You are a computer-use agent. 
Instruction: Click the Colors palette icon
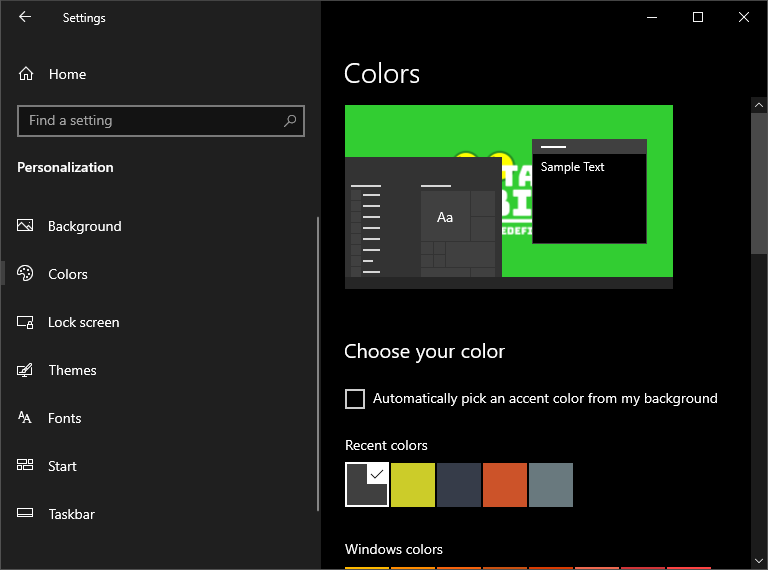point(26,274)
